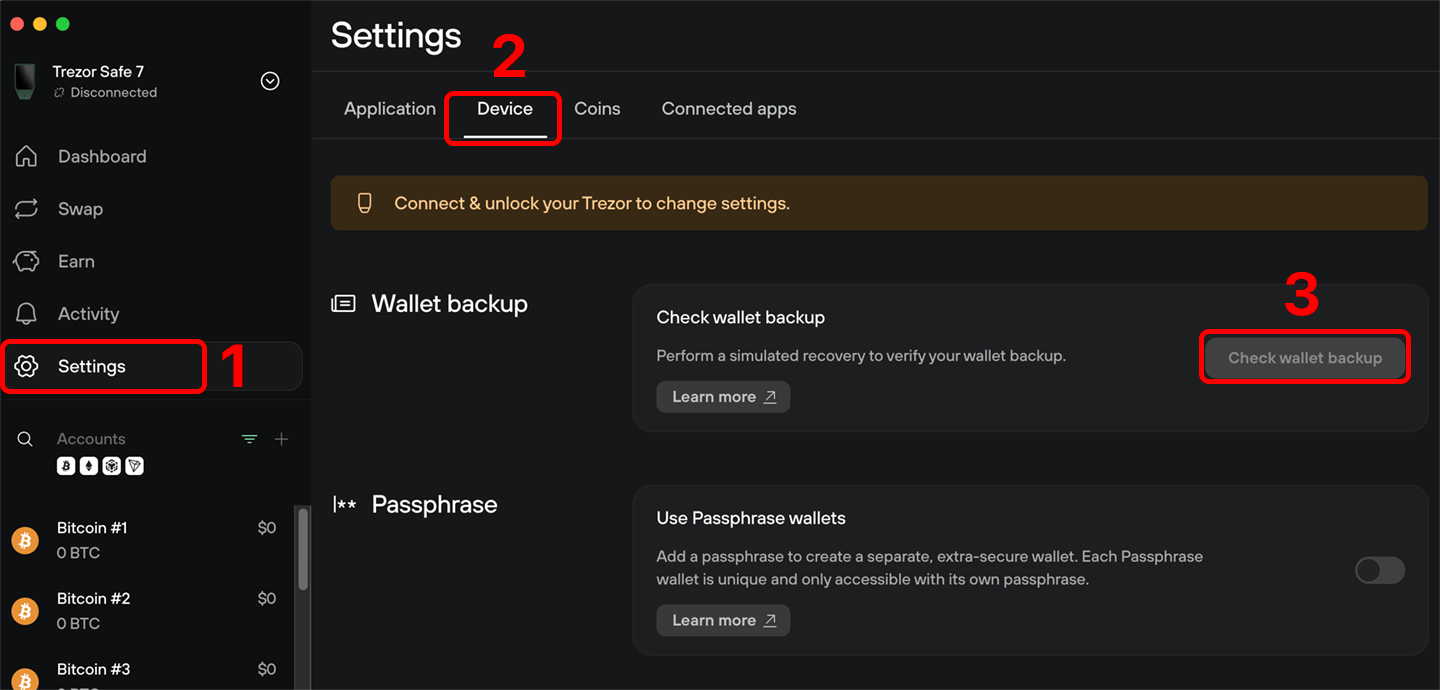Open the green accounts filter icon
Viewport: 1440px width, 690px height.
(250, 439)
